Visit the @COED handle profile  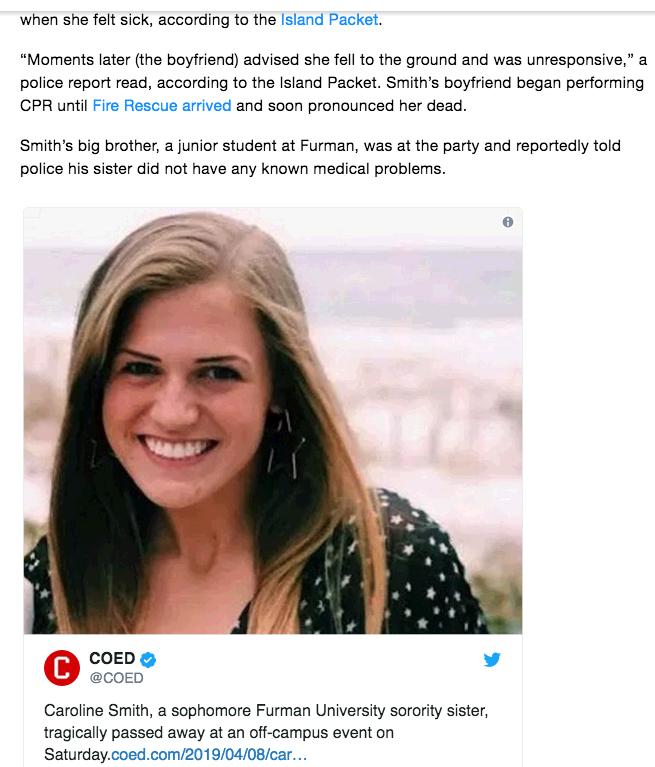tap(116, 678)
